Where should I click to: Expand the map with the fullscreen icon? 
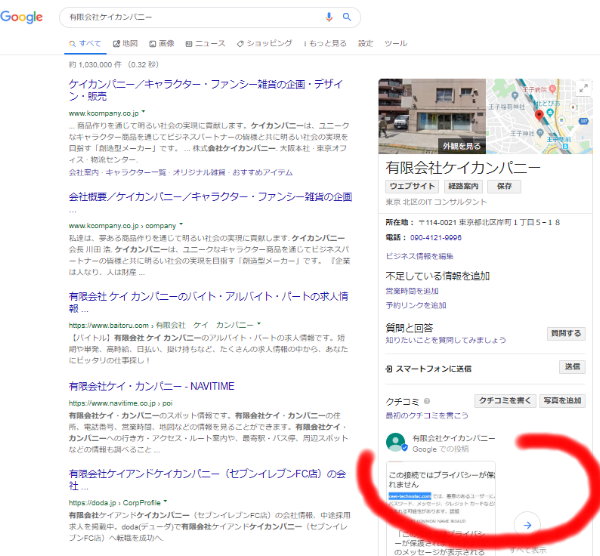coord(583,88)
